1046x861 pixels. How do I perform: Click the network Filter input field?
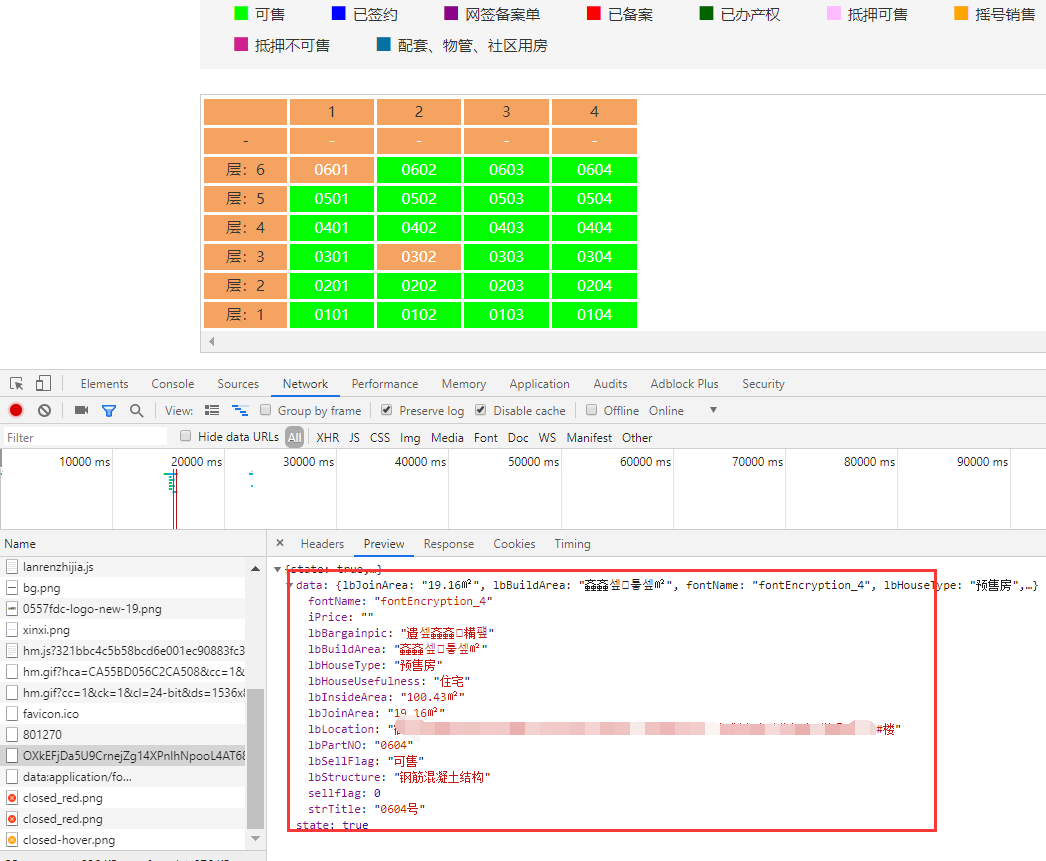[85, 437]
